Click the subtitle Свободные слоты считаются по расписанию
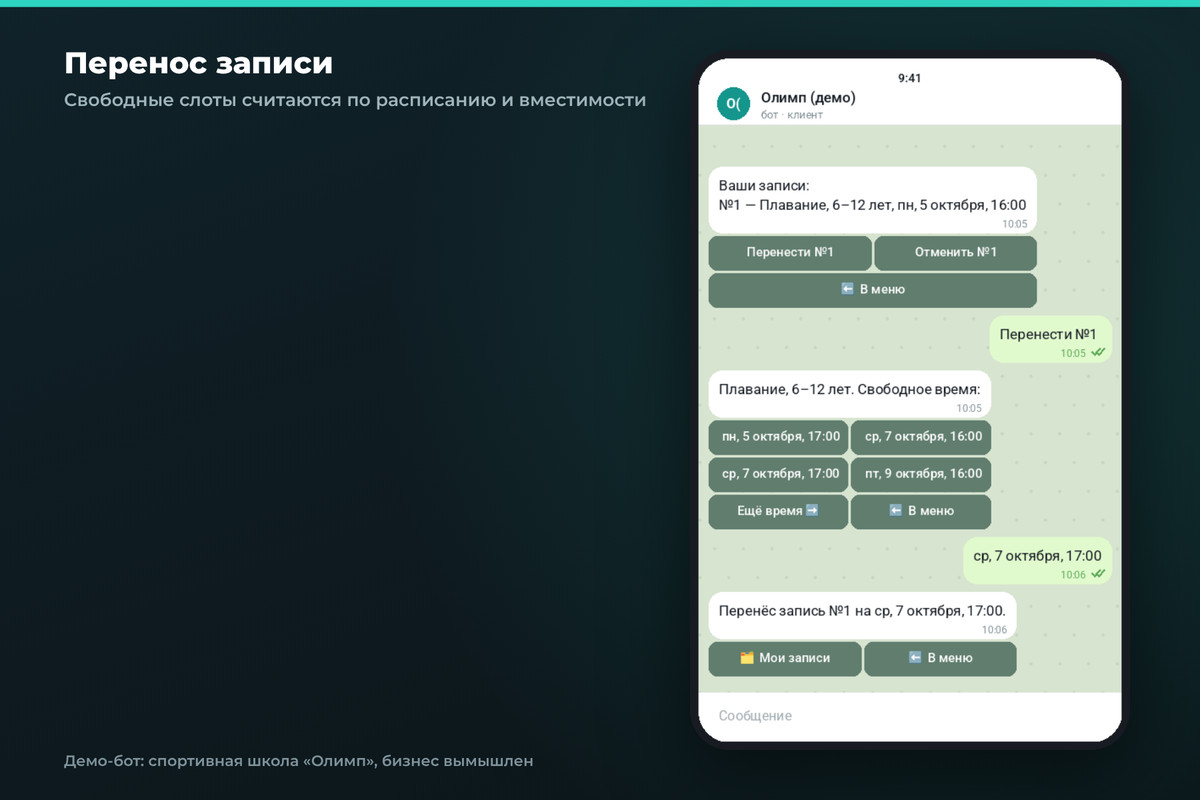Image resolution: width=1200 pixels, height=800 pixels. pos(355,100)
